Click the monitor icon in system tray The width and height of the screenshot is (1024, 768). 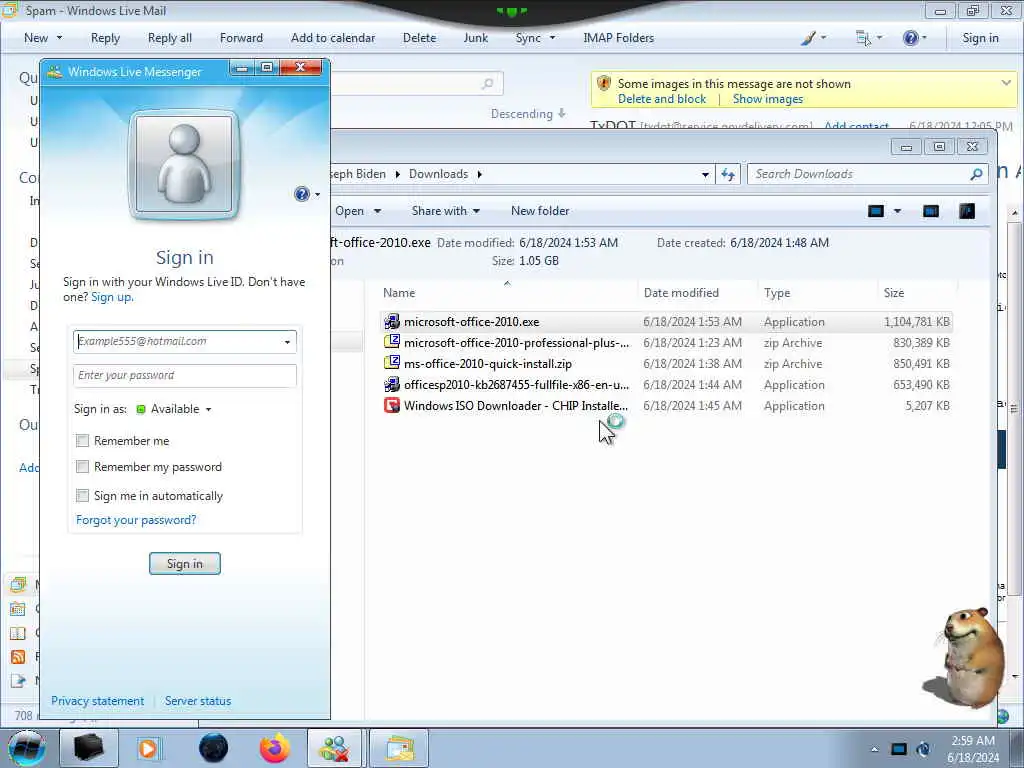click(x=899, y=749)
